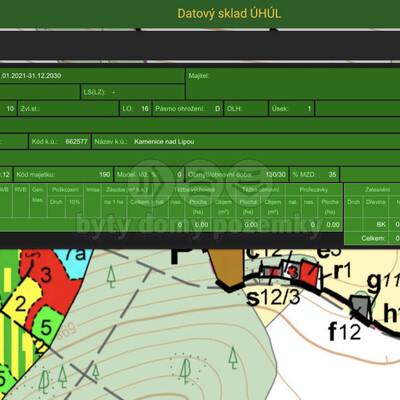Click Kód majetku value 190

105,174
